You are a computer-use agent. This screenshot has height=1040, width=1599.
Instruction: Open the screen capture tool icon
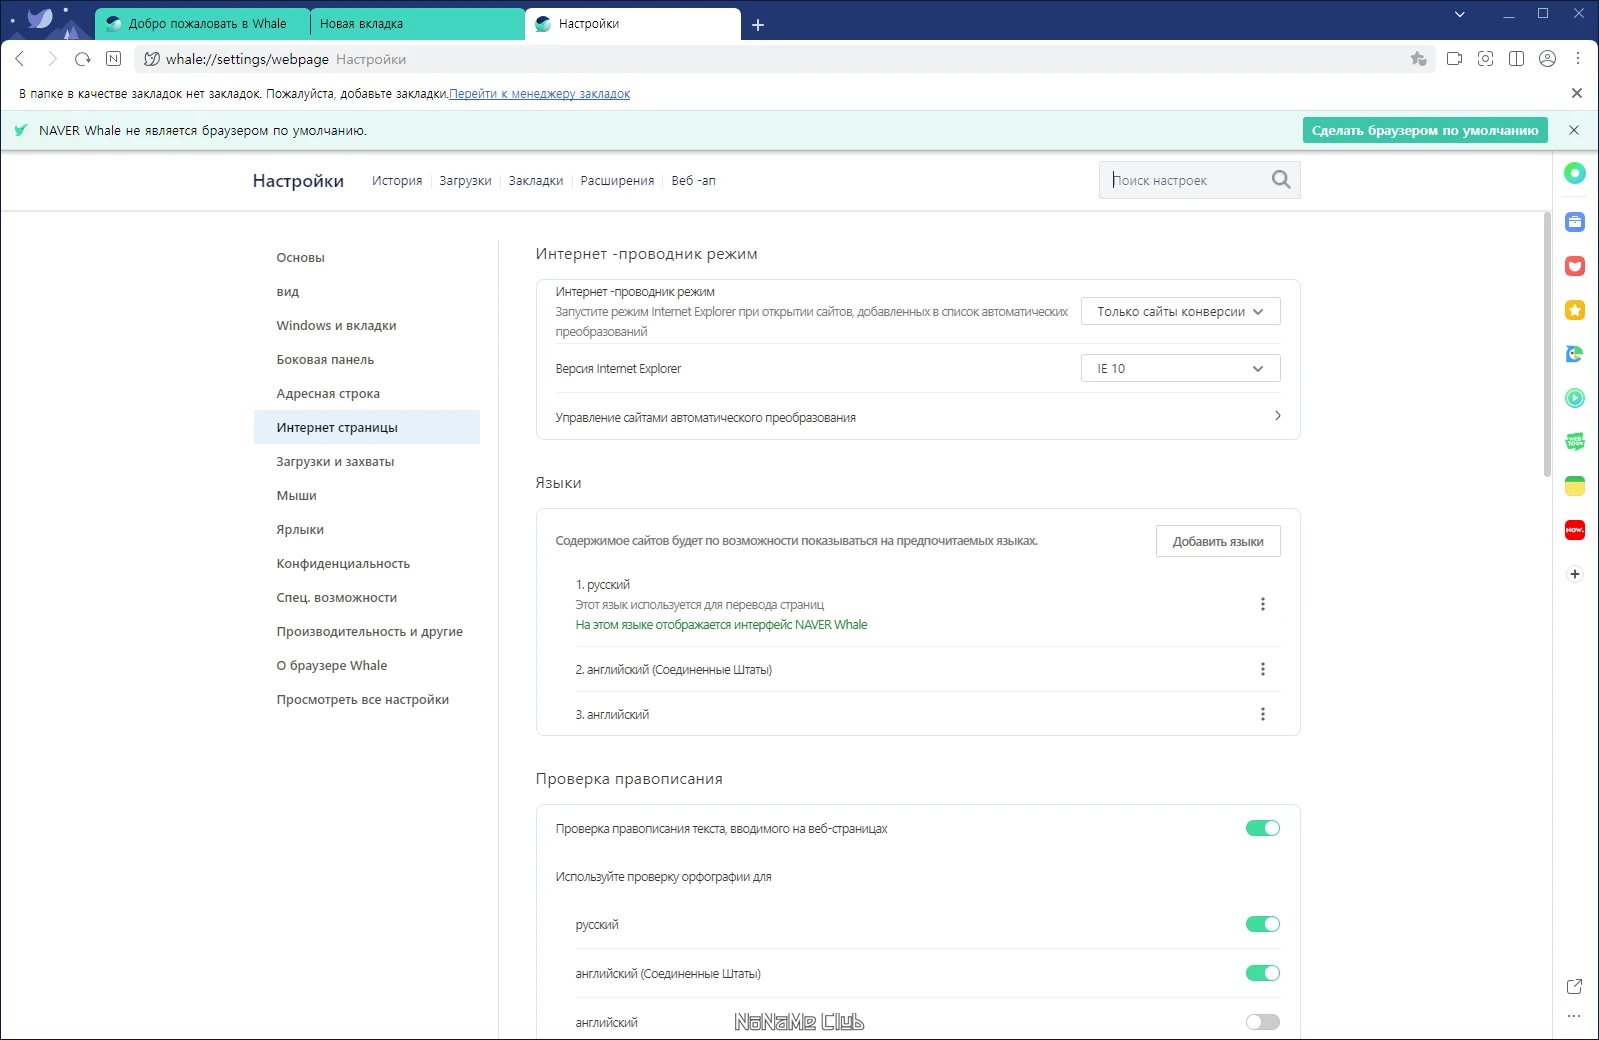(x=1485, y=59)
